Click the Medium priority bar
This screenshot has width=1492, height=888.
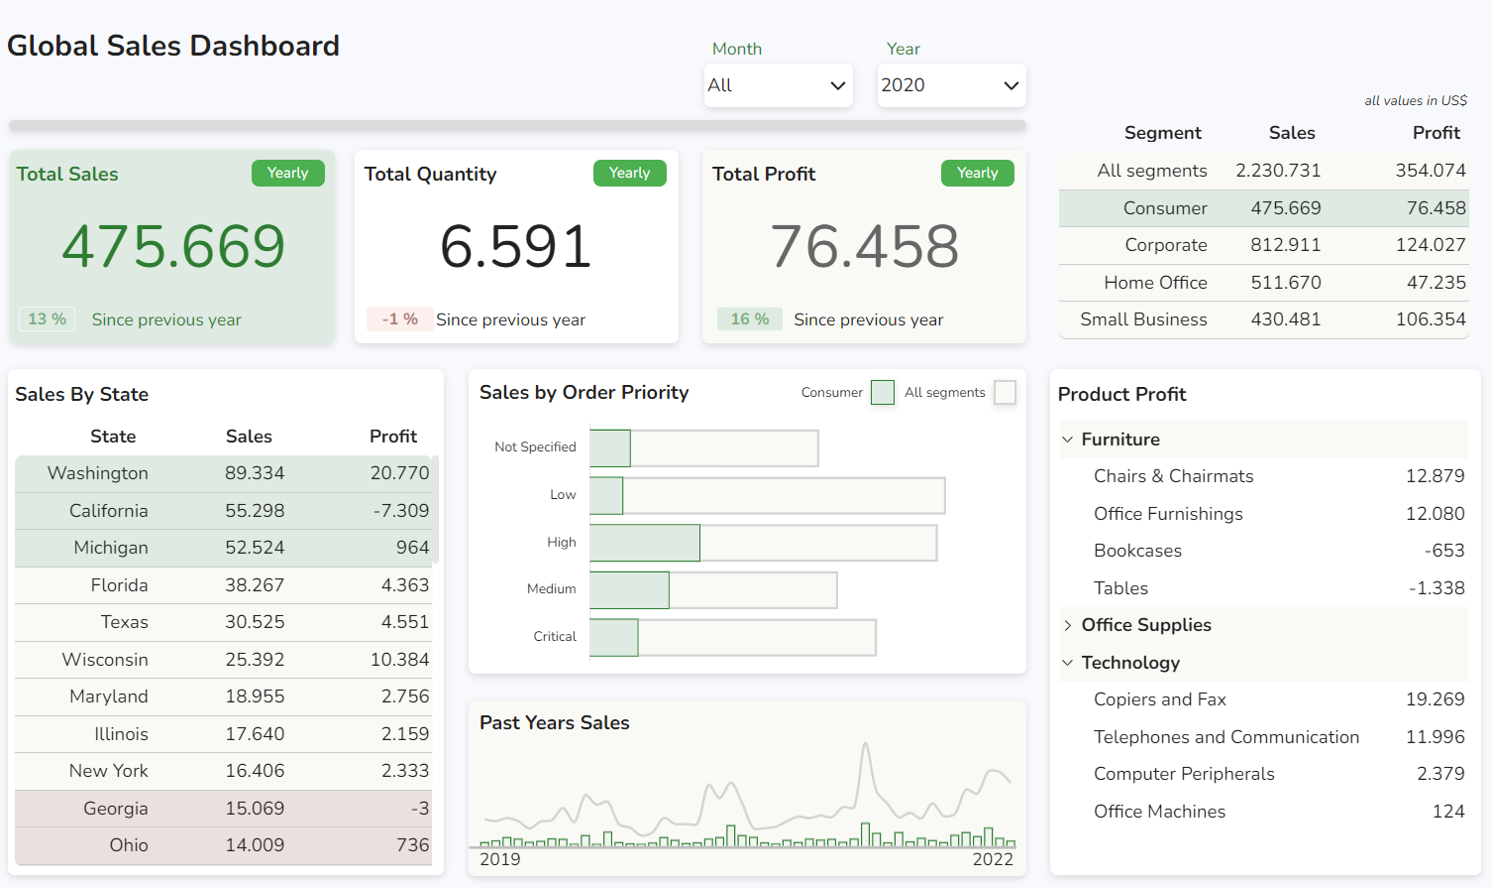point(713,590)
